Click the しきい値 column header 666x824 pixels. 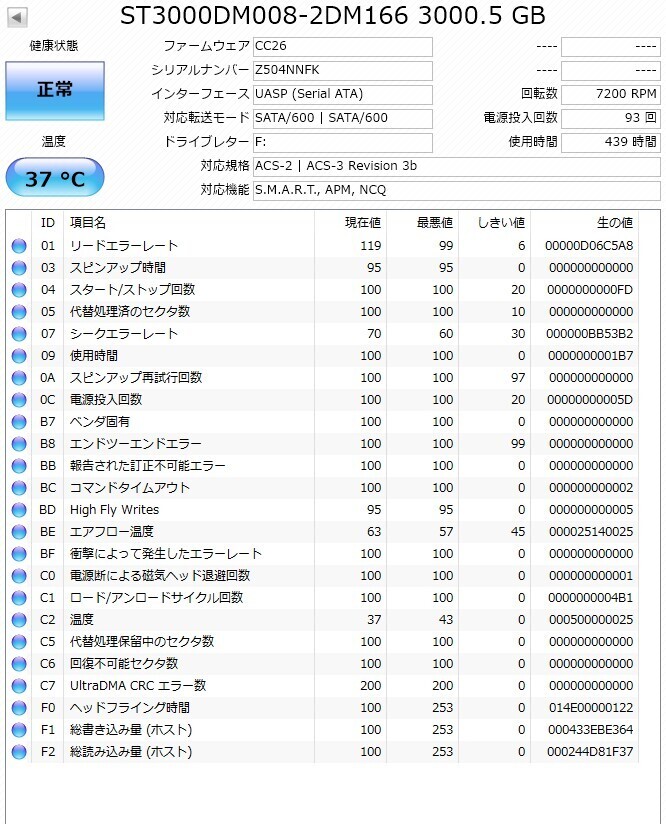click(494, 223)
